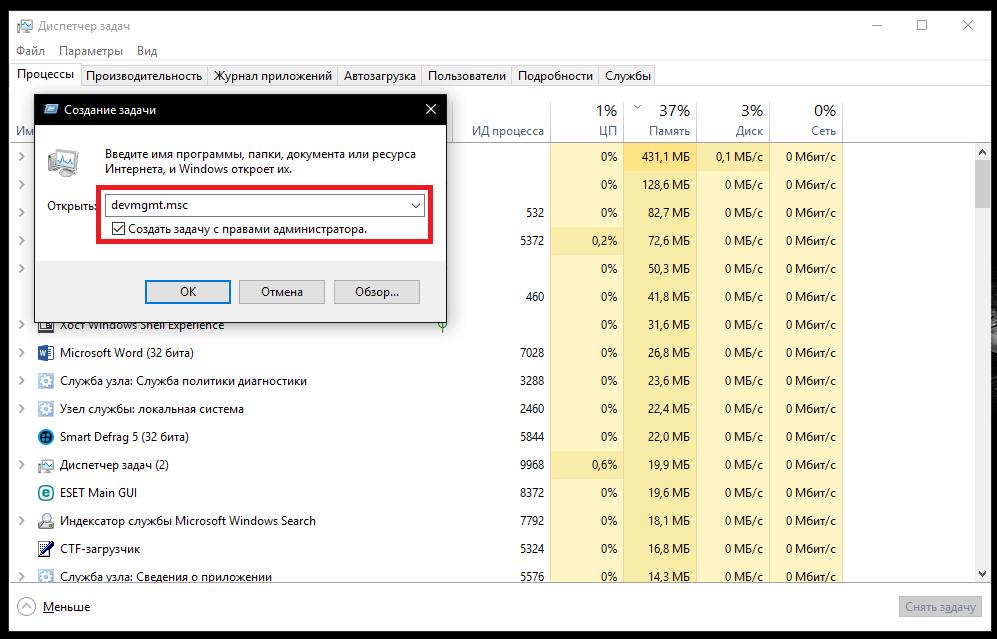The image size is (997, 639).
Task: Open the Файл menu
Action: point(31,51)
